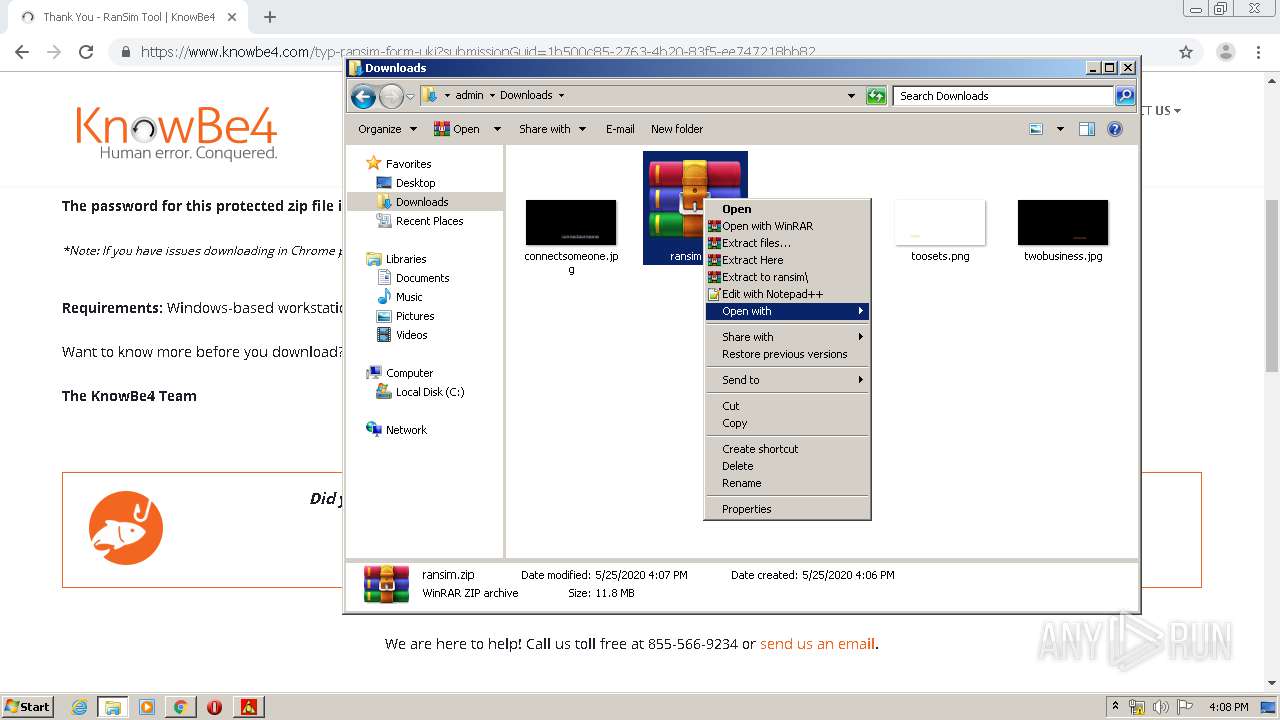The height and width of the screenshot is (720, 1280).
Task: Select the twobusiness.jpg thumbnail
Action: 1063,222
